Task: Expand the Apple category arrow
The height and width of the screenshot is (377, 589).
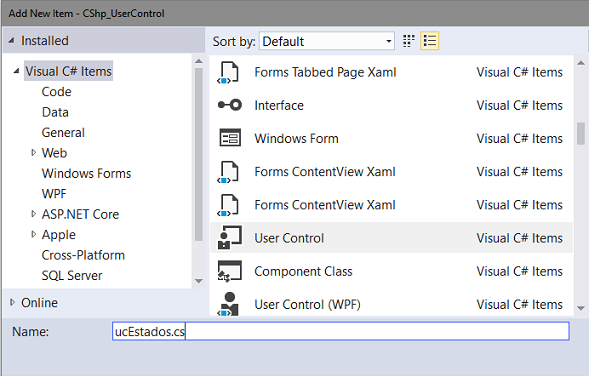Action: (33, 234)
